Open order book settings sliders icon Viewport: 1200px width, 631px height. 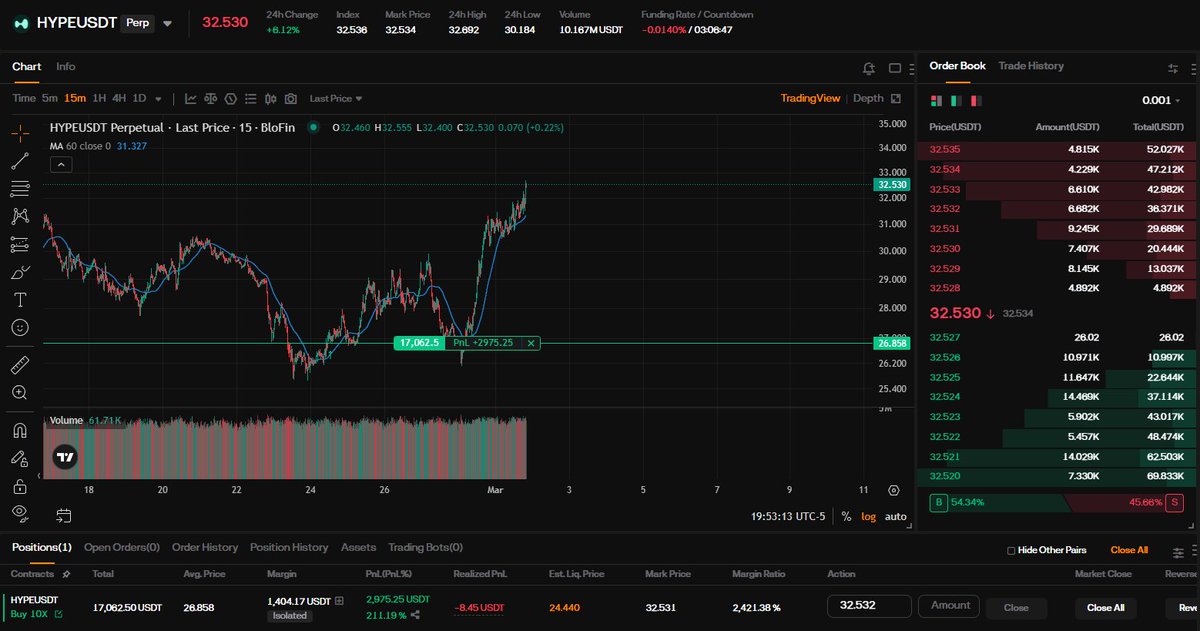tap(1173, 68)
